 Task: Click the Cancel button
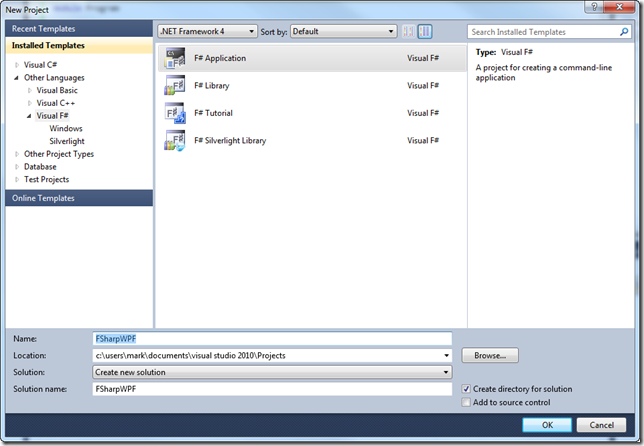(x=601, y=425)
